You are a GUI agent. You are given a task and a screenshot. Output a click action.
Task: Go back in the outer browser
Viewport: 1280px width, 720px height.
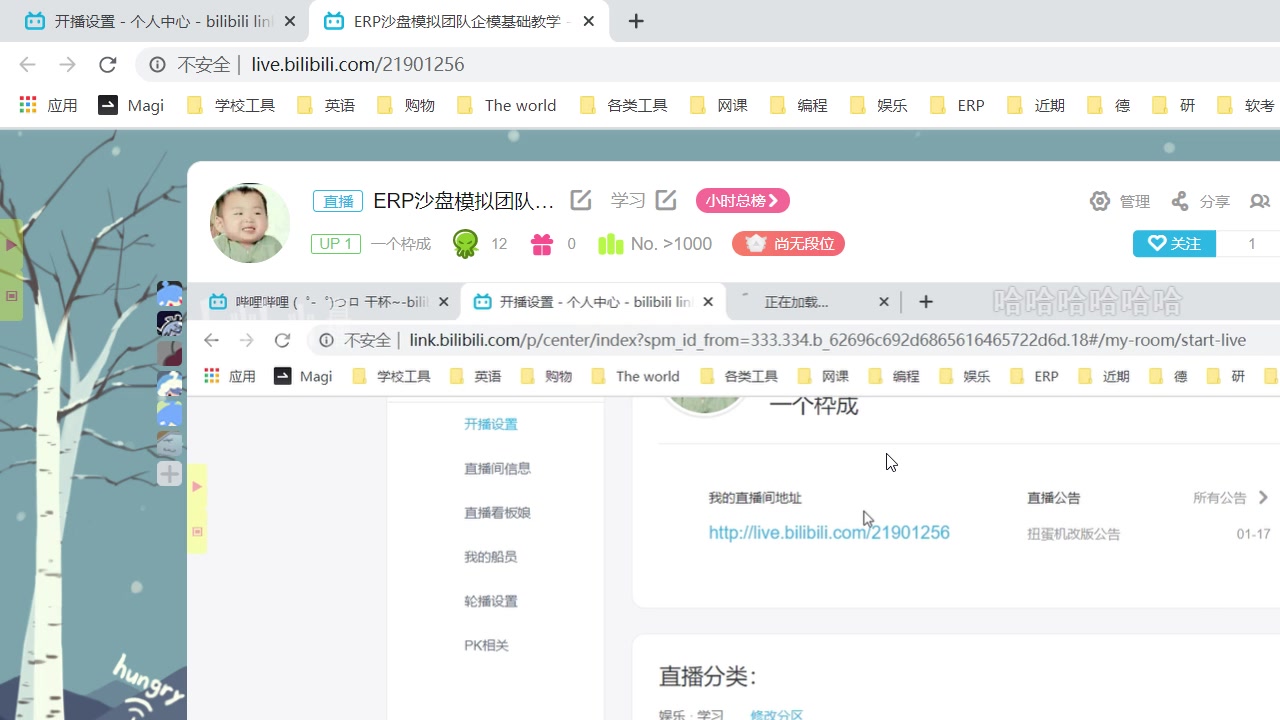click(x=27, y=64)
